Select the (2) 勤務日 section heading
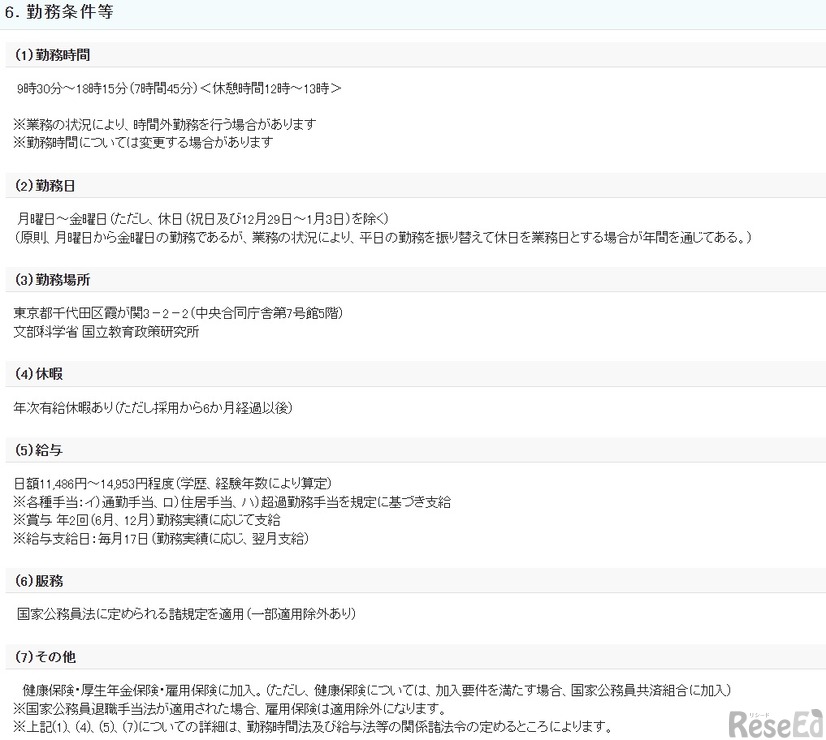 52,185
